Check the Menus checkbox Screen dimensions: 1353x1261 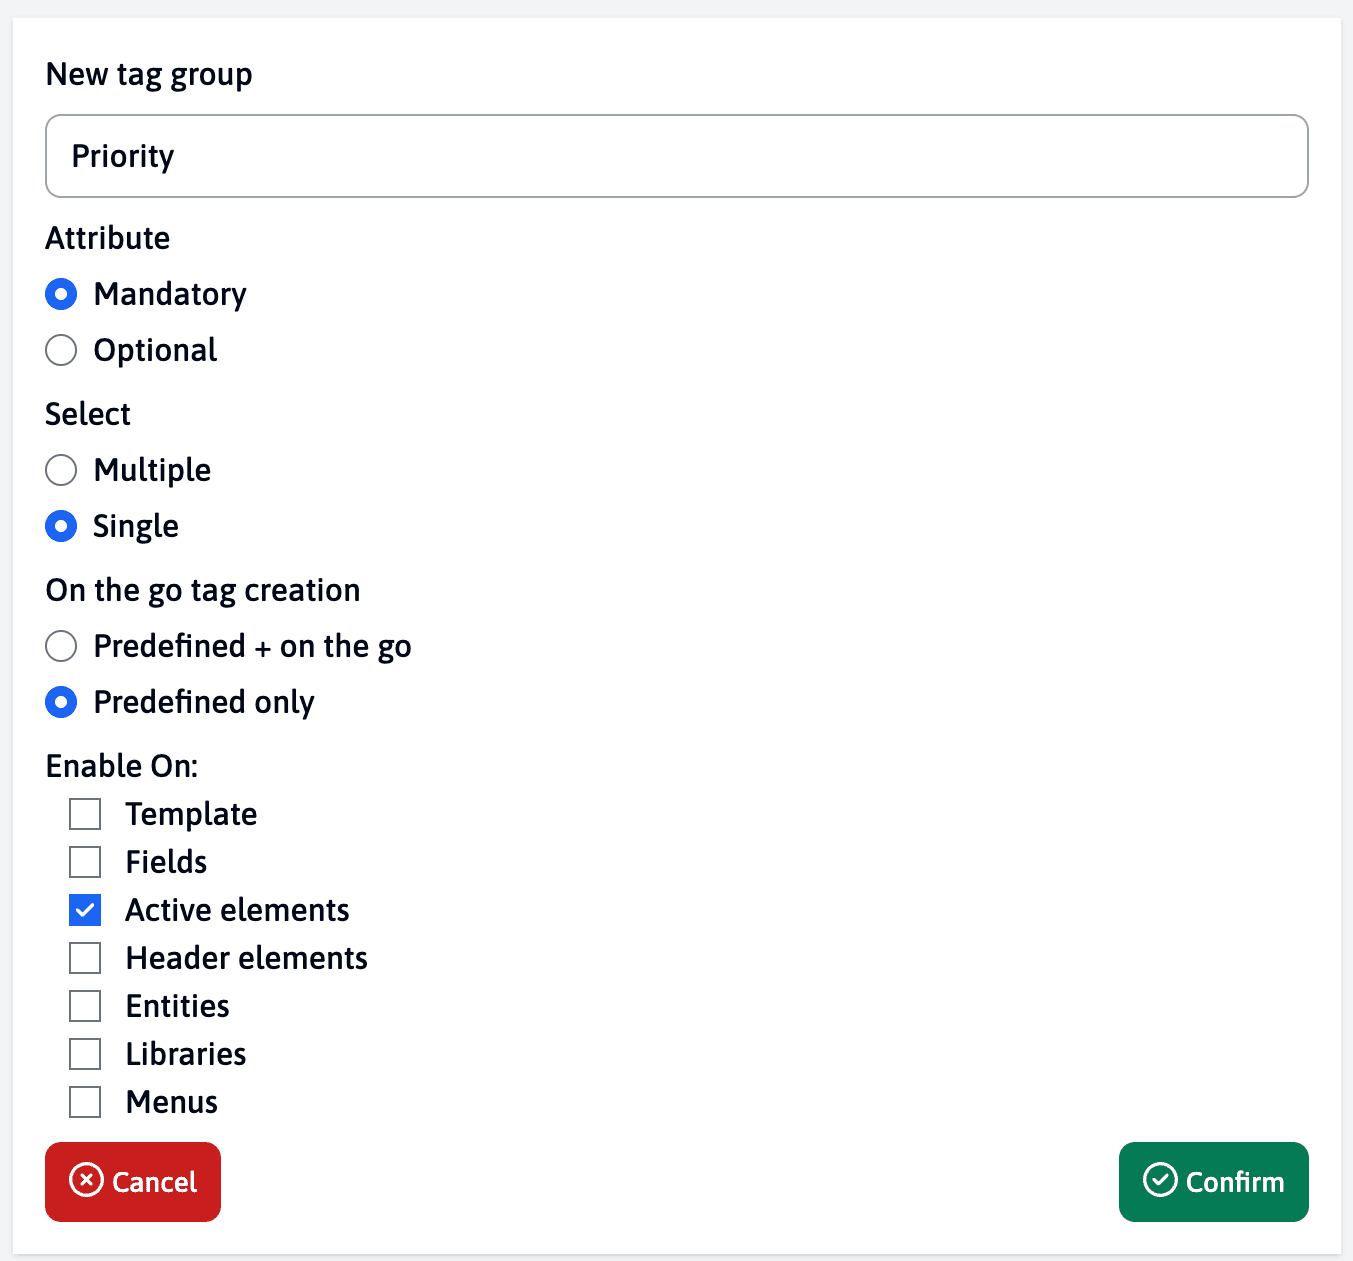pyautogui.click(x=85, y=1101)
